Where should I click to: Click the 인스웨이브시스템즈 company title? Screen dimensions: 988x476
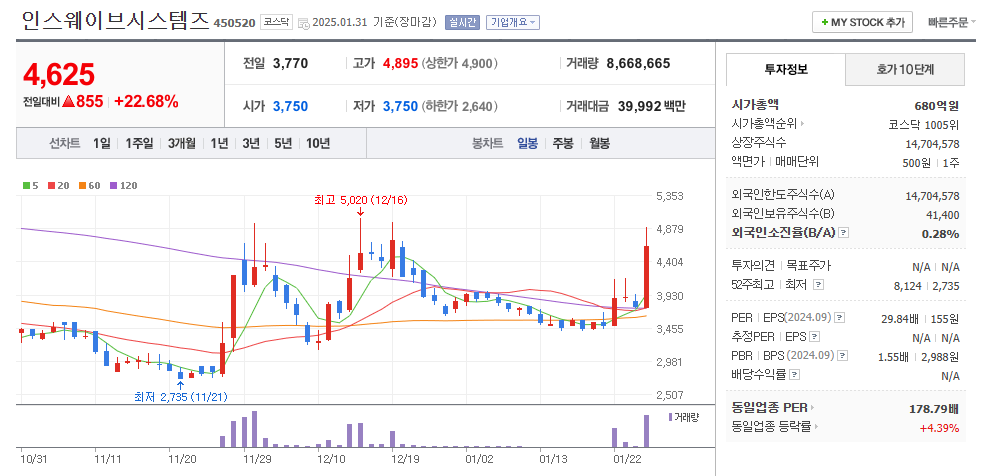[x=115, y=20]
